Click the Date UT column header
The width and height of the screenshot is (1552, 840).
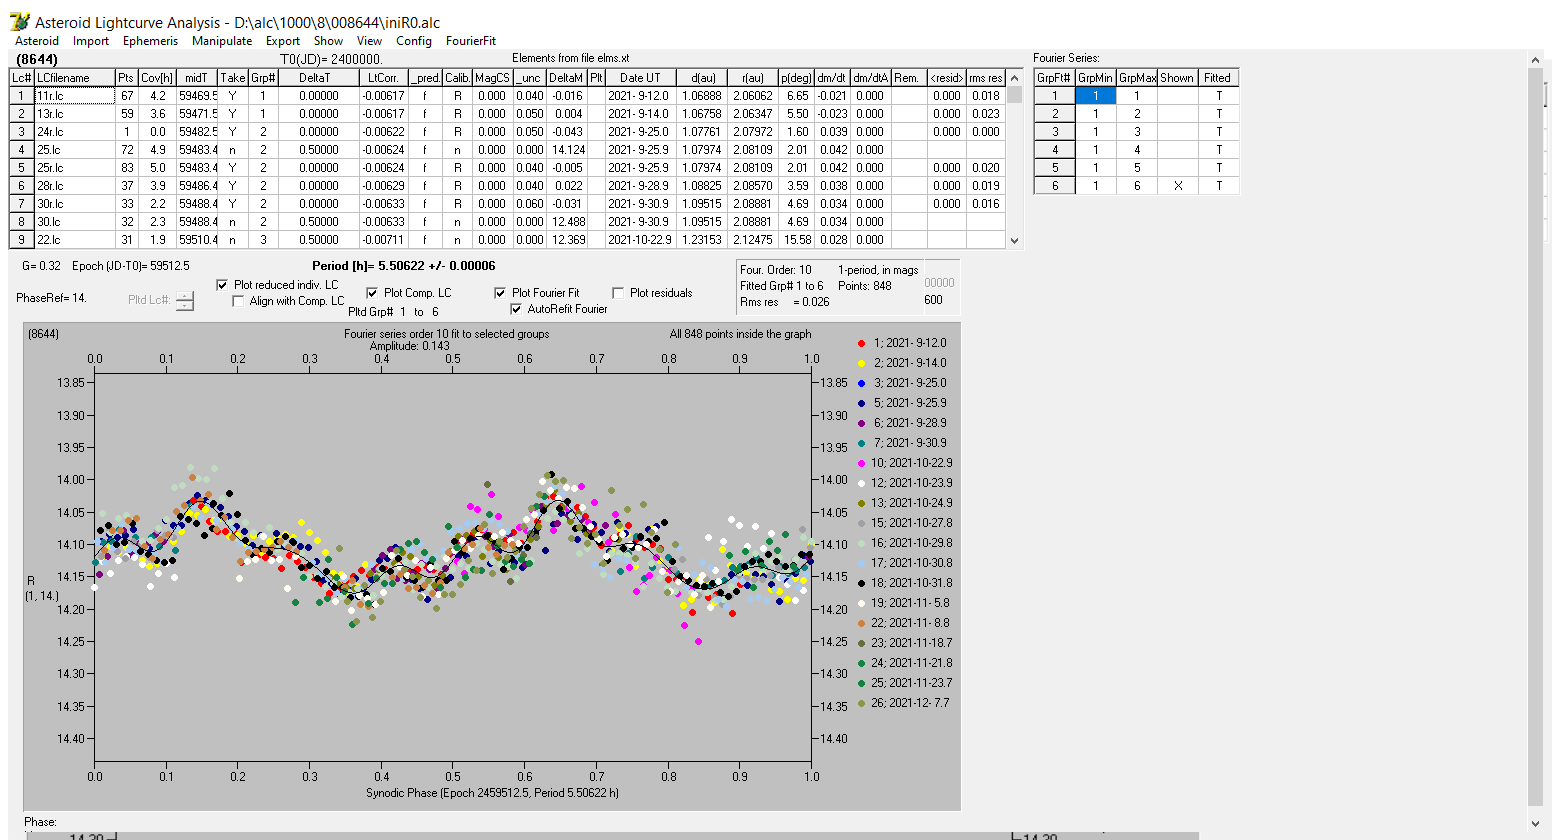[x=640, y=78]
